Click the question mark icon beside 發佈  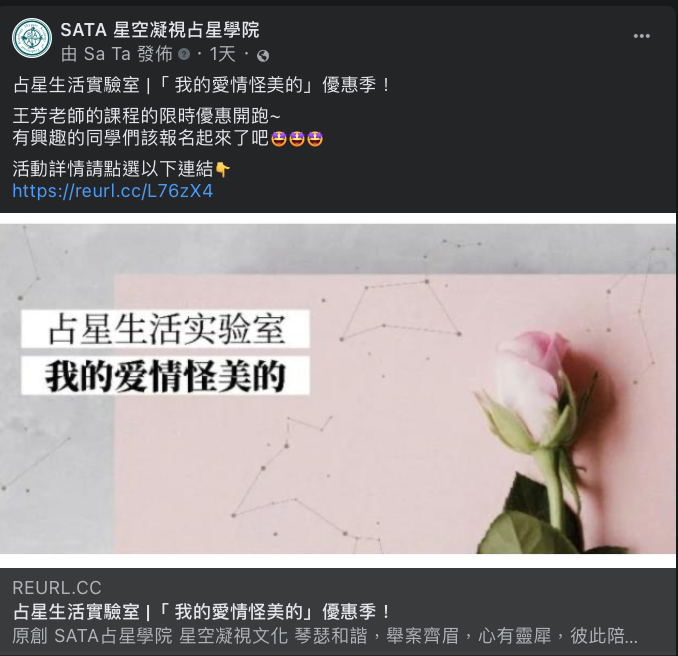coord(184,54)
